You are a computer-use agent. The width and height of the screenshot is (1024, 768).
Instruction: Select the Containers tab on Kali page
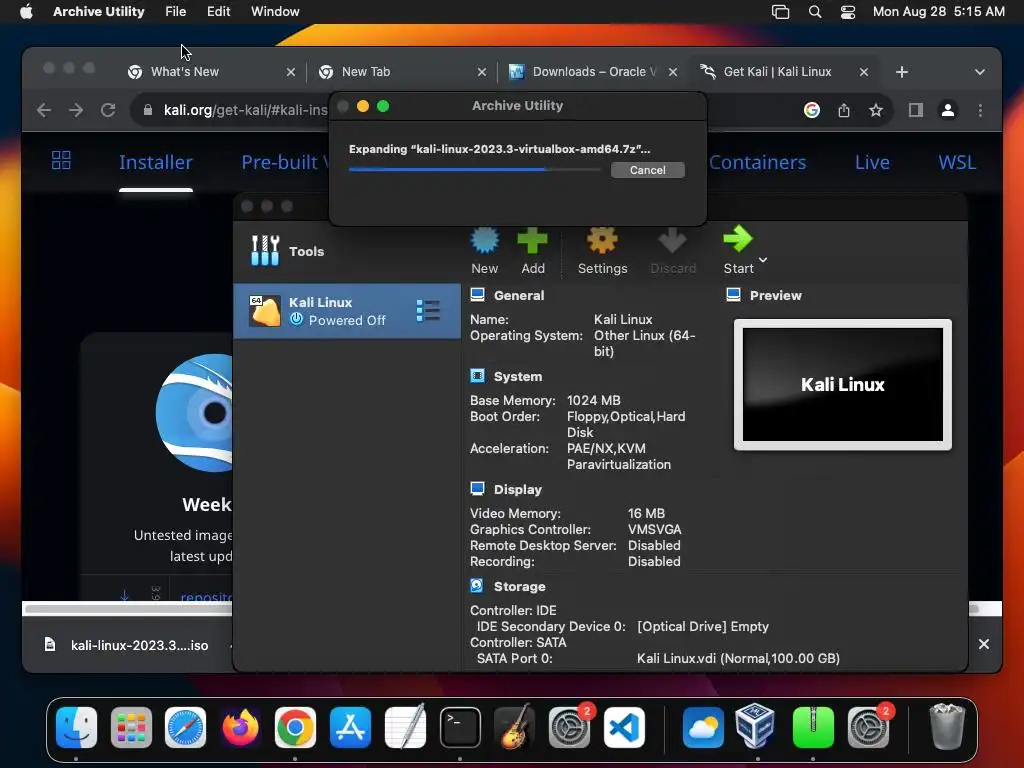[x=758, y=162]
